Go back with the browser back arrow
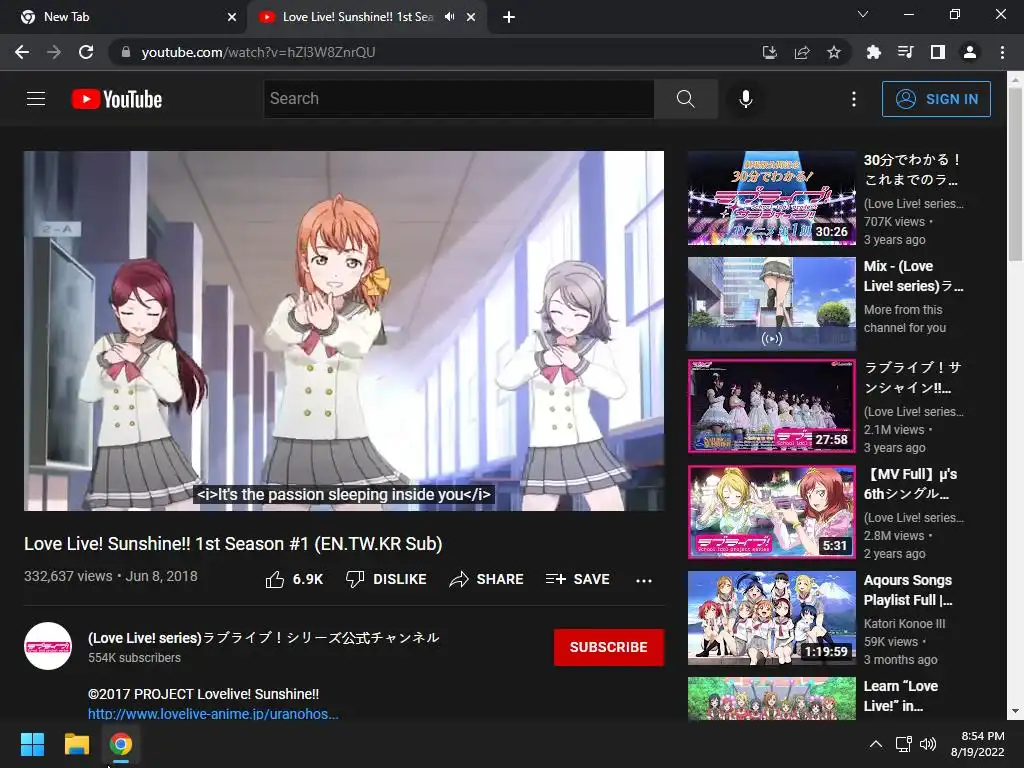Viewport: 1024px width, 768px height. [22, 52]
